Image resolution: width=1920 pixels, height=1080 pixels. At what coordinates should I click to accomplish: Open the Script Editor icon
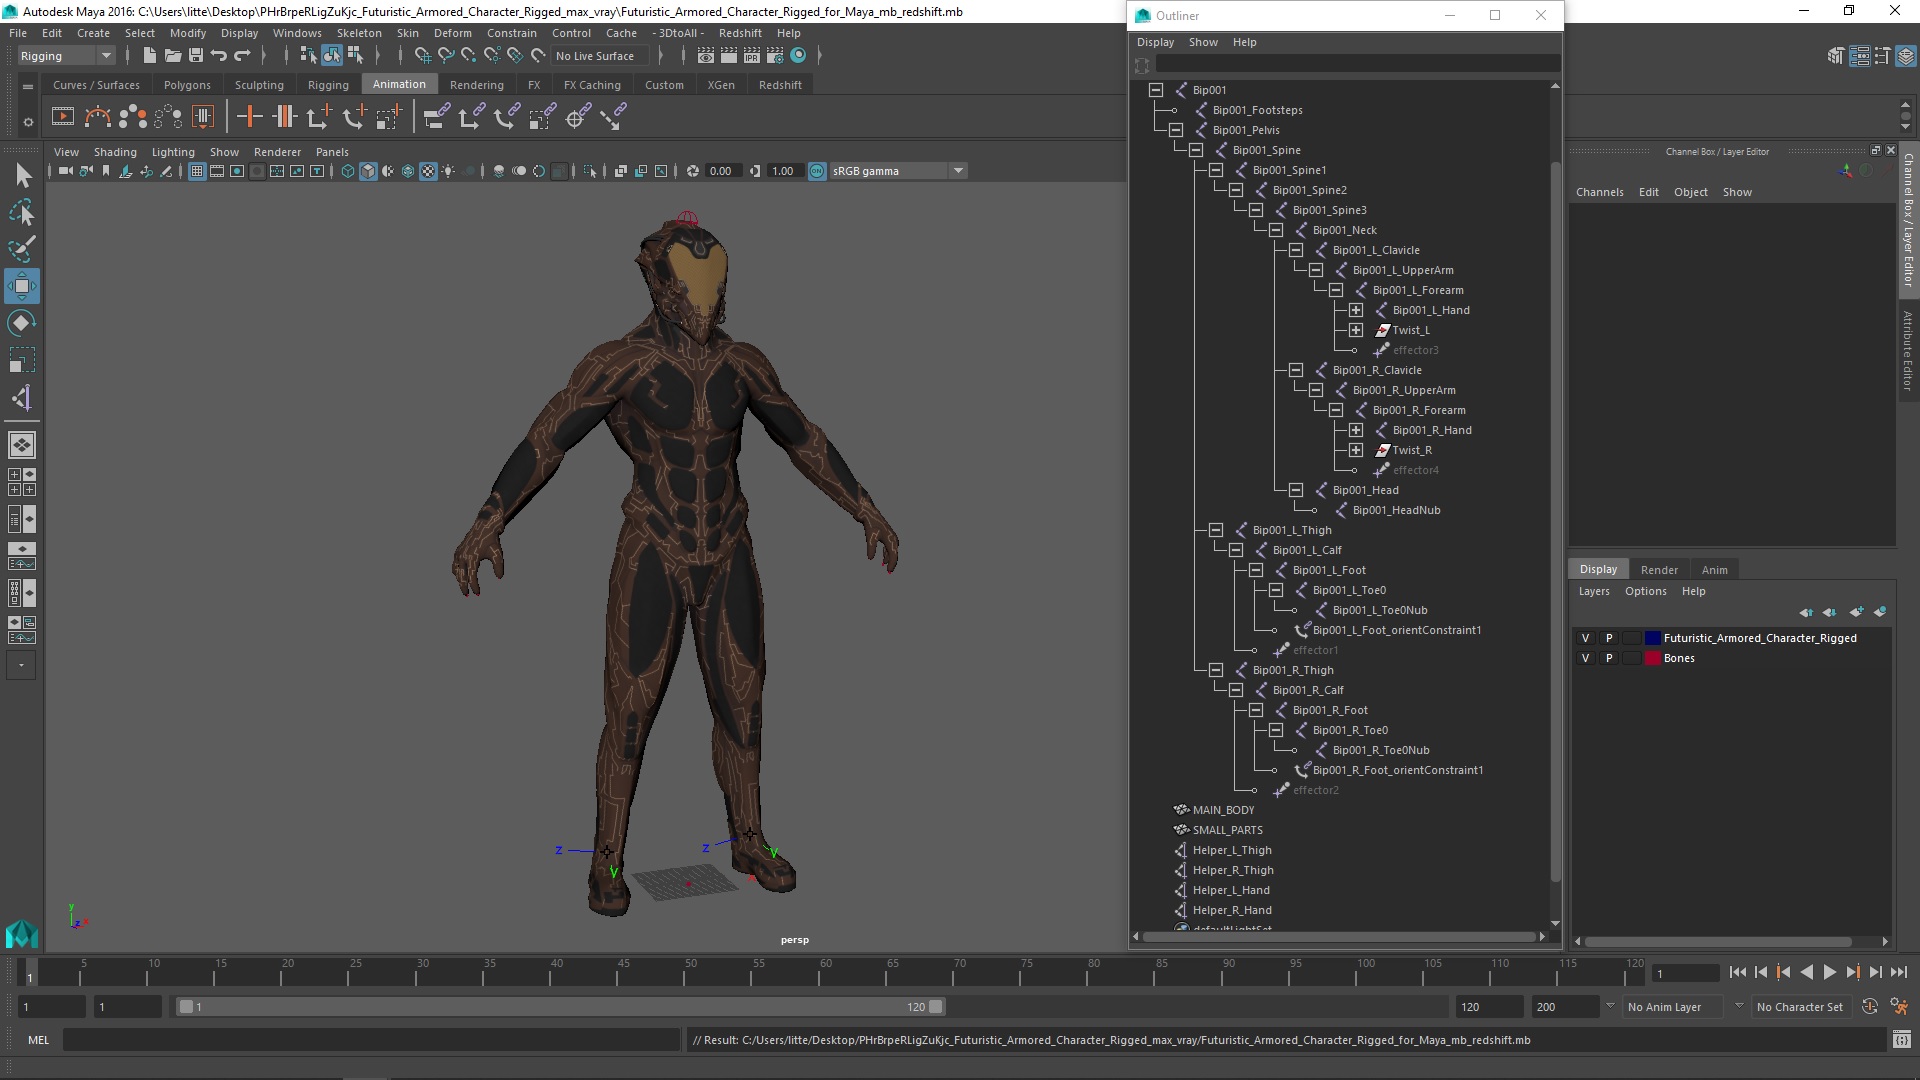1901,1040
